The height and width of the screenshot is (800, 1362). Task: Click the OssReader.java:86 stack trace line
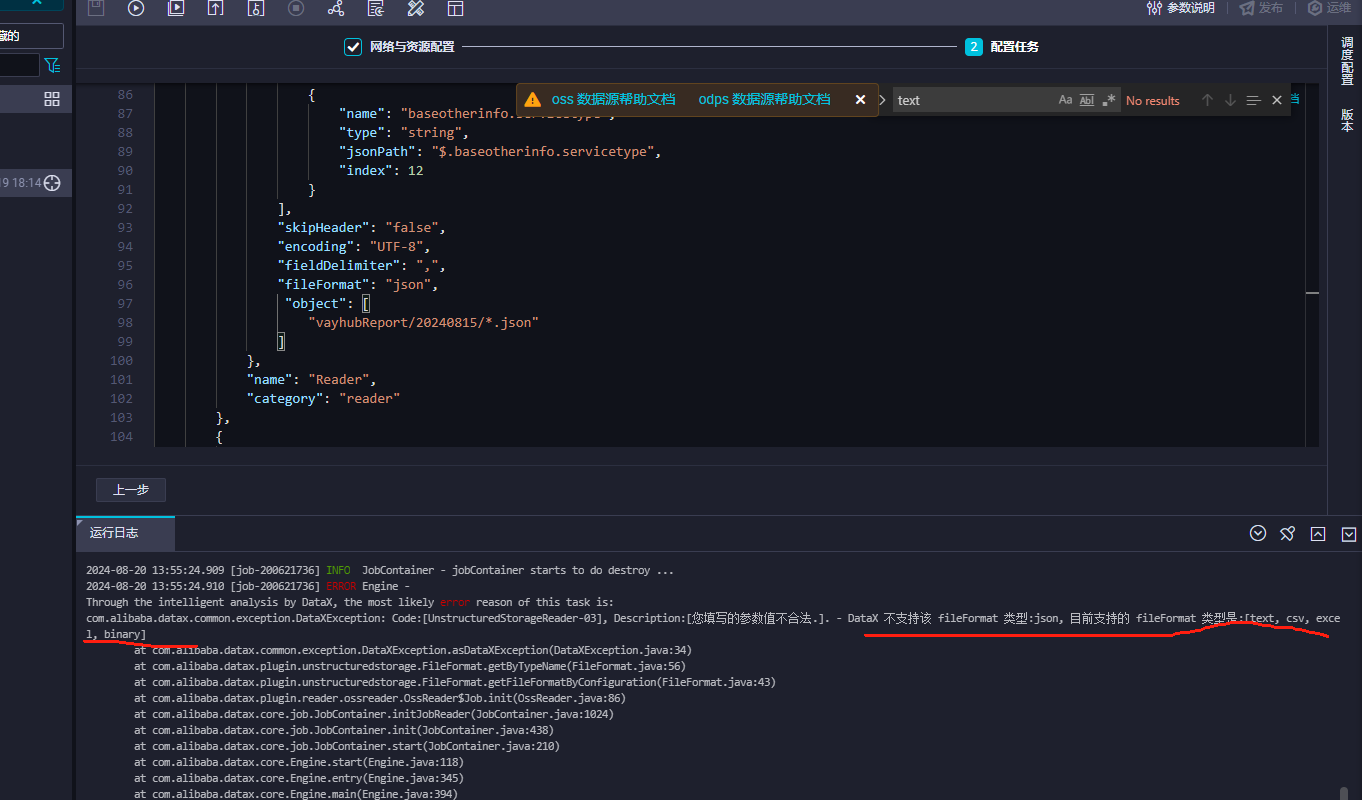[x=380, y=698]
